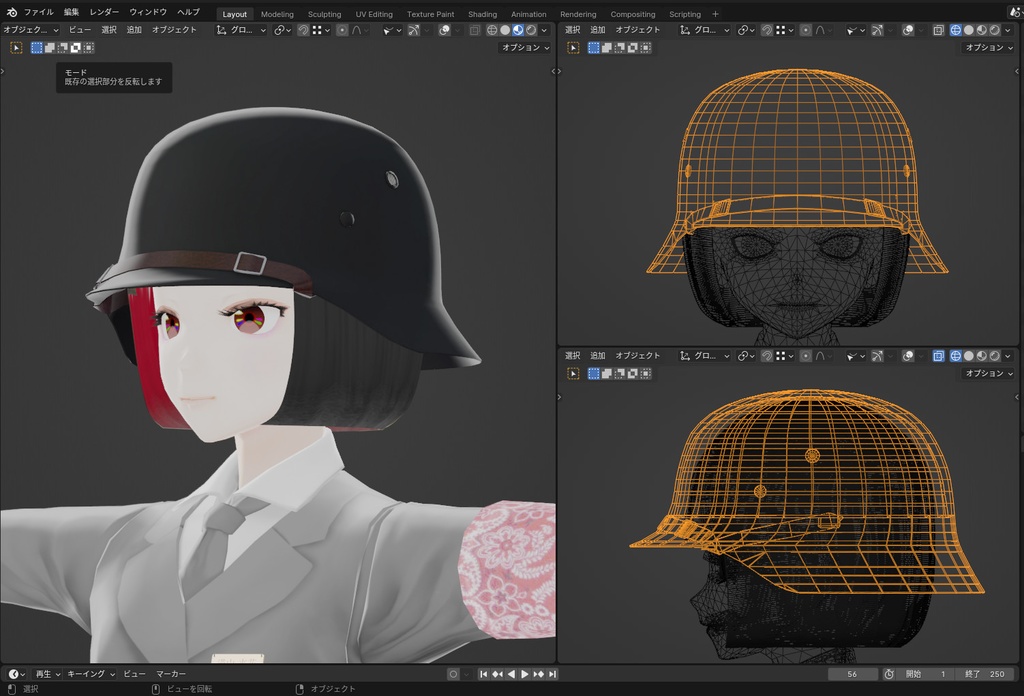
Task: Switch top-right viewport to rendered shading
Action: tap(995, 30)
